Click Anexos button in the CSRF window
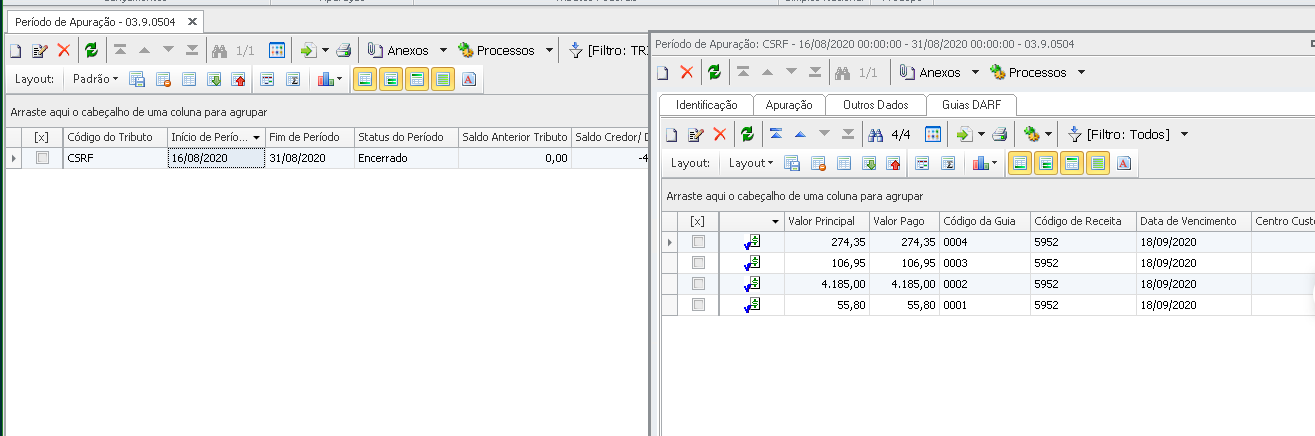1315x436 pixels. 930,72
